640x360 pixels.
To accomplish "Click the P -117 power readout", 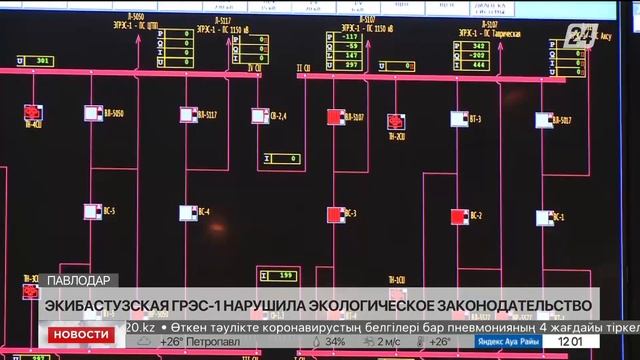I will [x=344, y=37].
